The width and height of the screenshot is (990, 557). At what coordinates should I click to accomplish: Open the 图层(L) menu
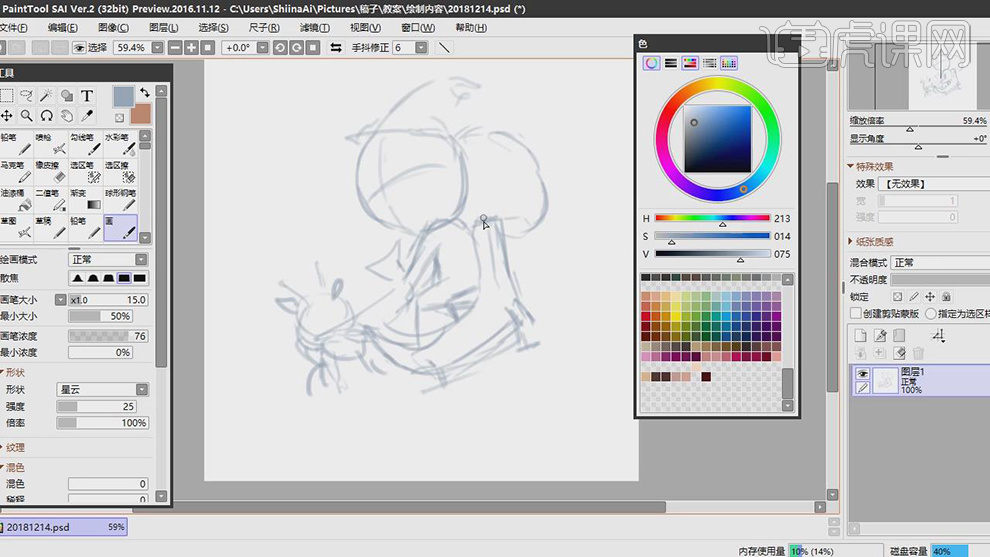pyautogui.click(x=164, y=28)
